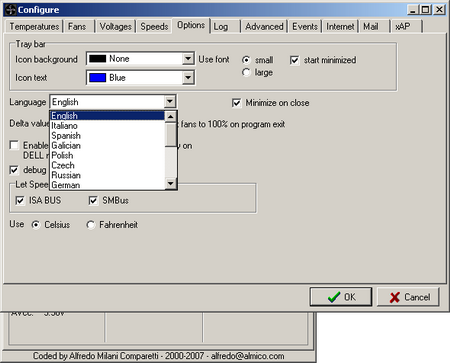Toggle Minimize on close checkbox
Image resolution: width=450 pixels, height=363 pixels.
pyautogui.click(x=236, y=103)
